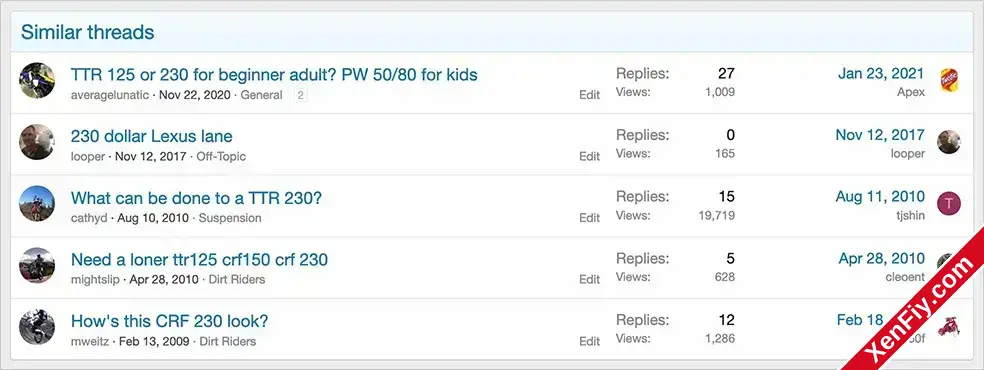This screenshot has height=370, width=984.
Task: Open the Aug 11, 2010 last post date
Action: coord(880,196)
